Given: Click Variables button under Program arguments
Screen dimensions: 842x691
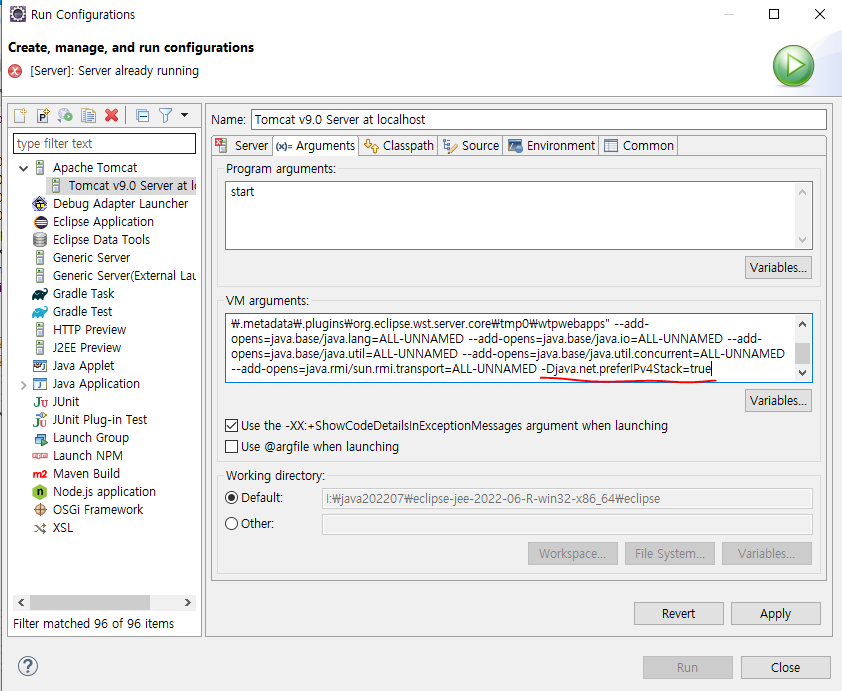Looking at the screenshot, I should point(778,267).
